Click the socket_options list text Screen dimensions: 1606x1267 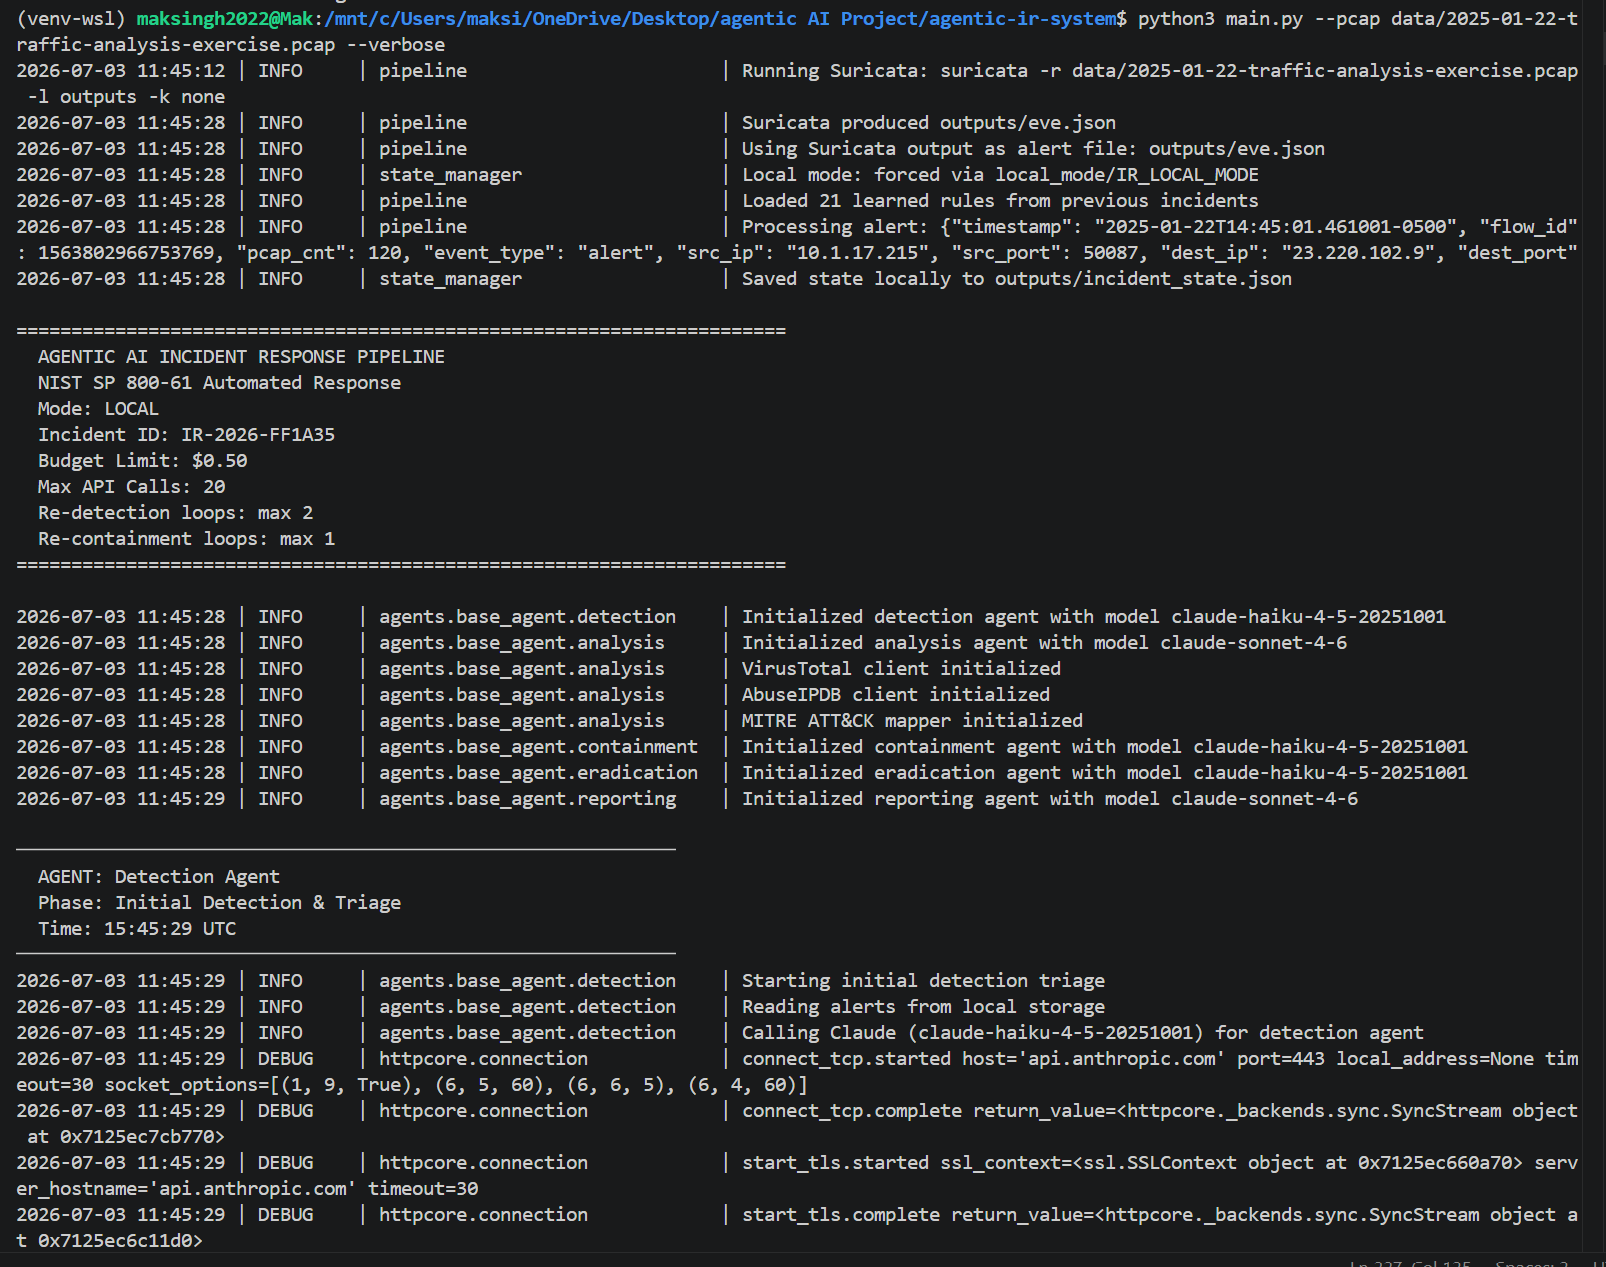tap(455, 1085)
